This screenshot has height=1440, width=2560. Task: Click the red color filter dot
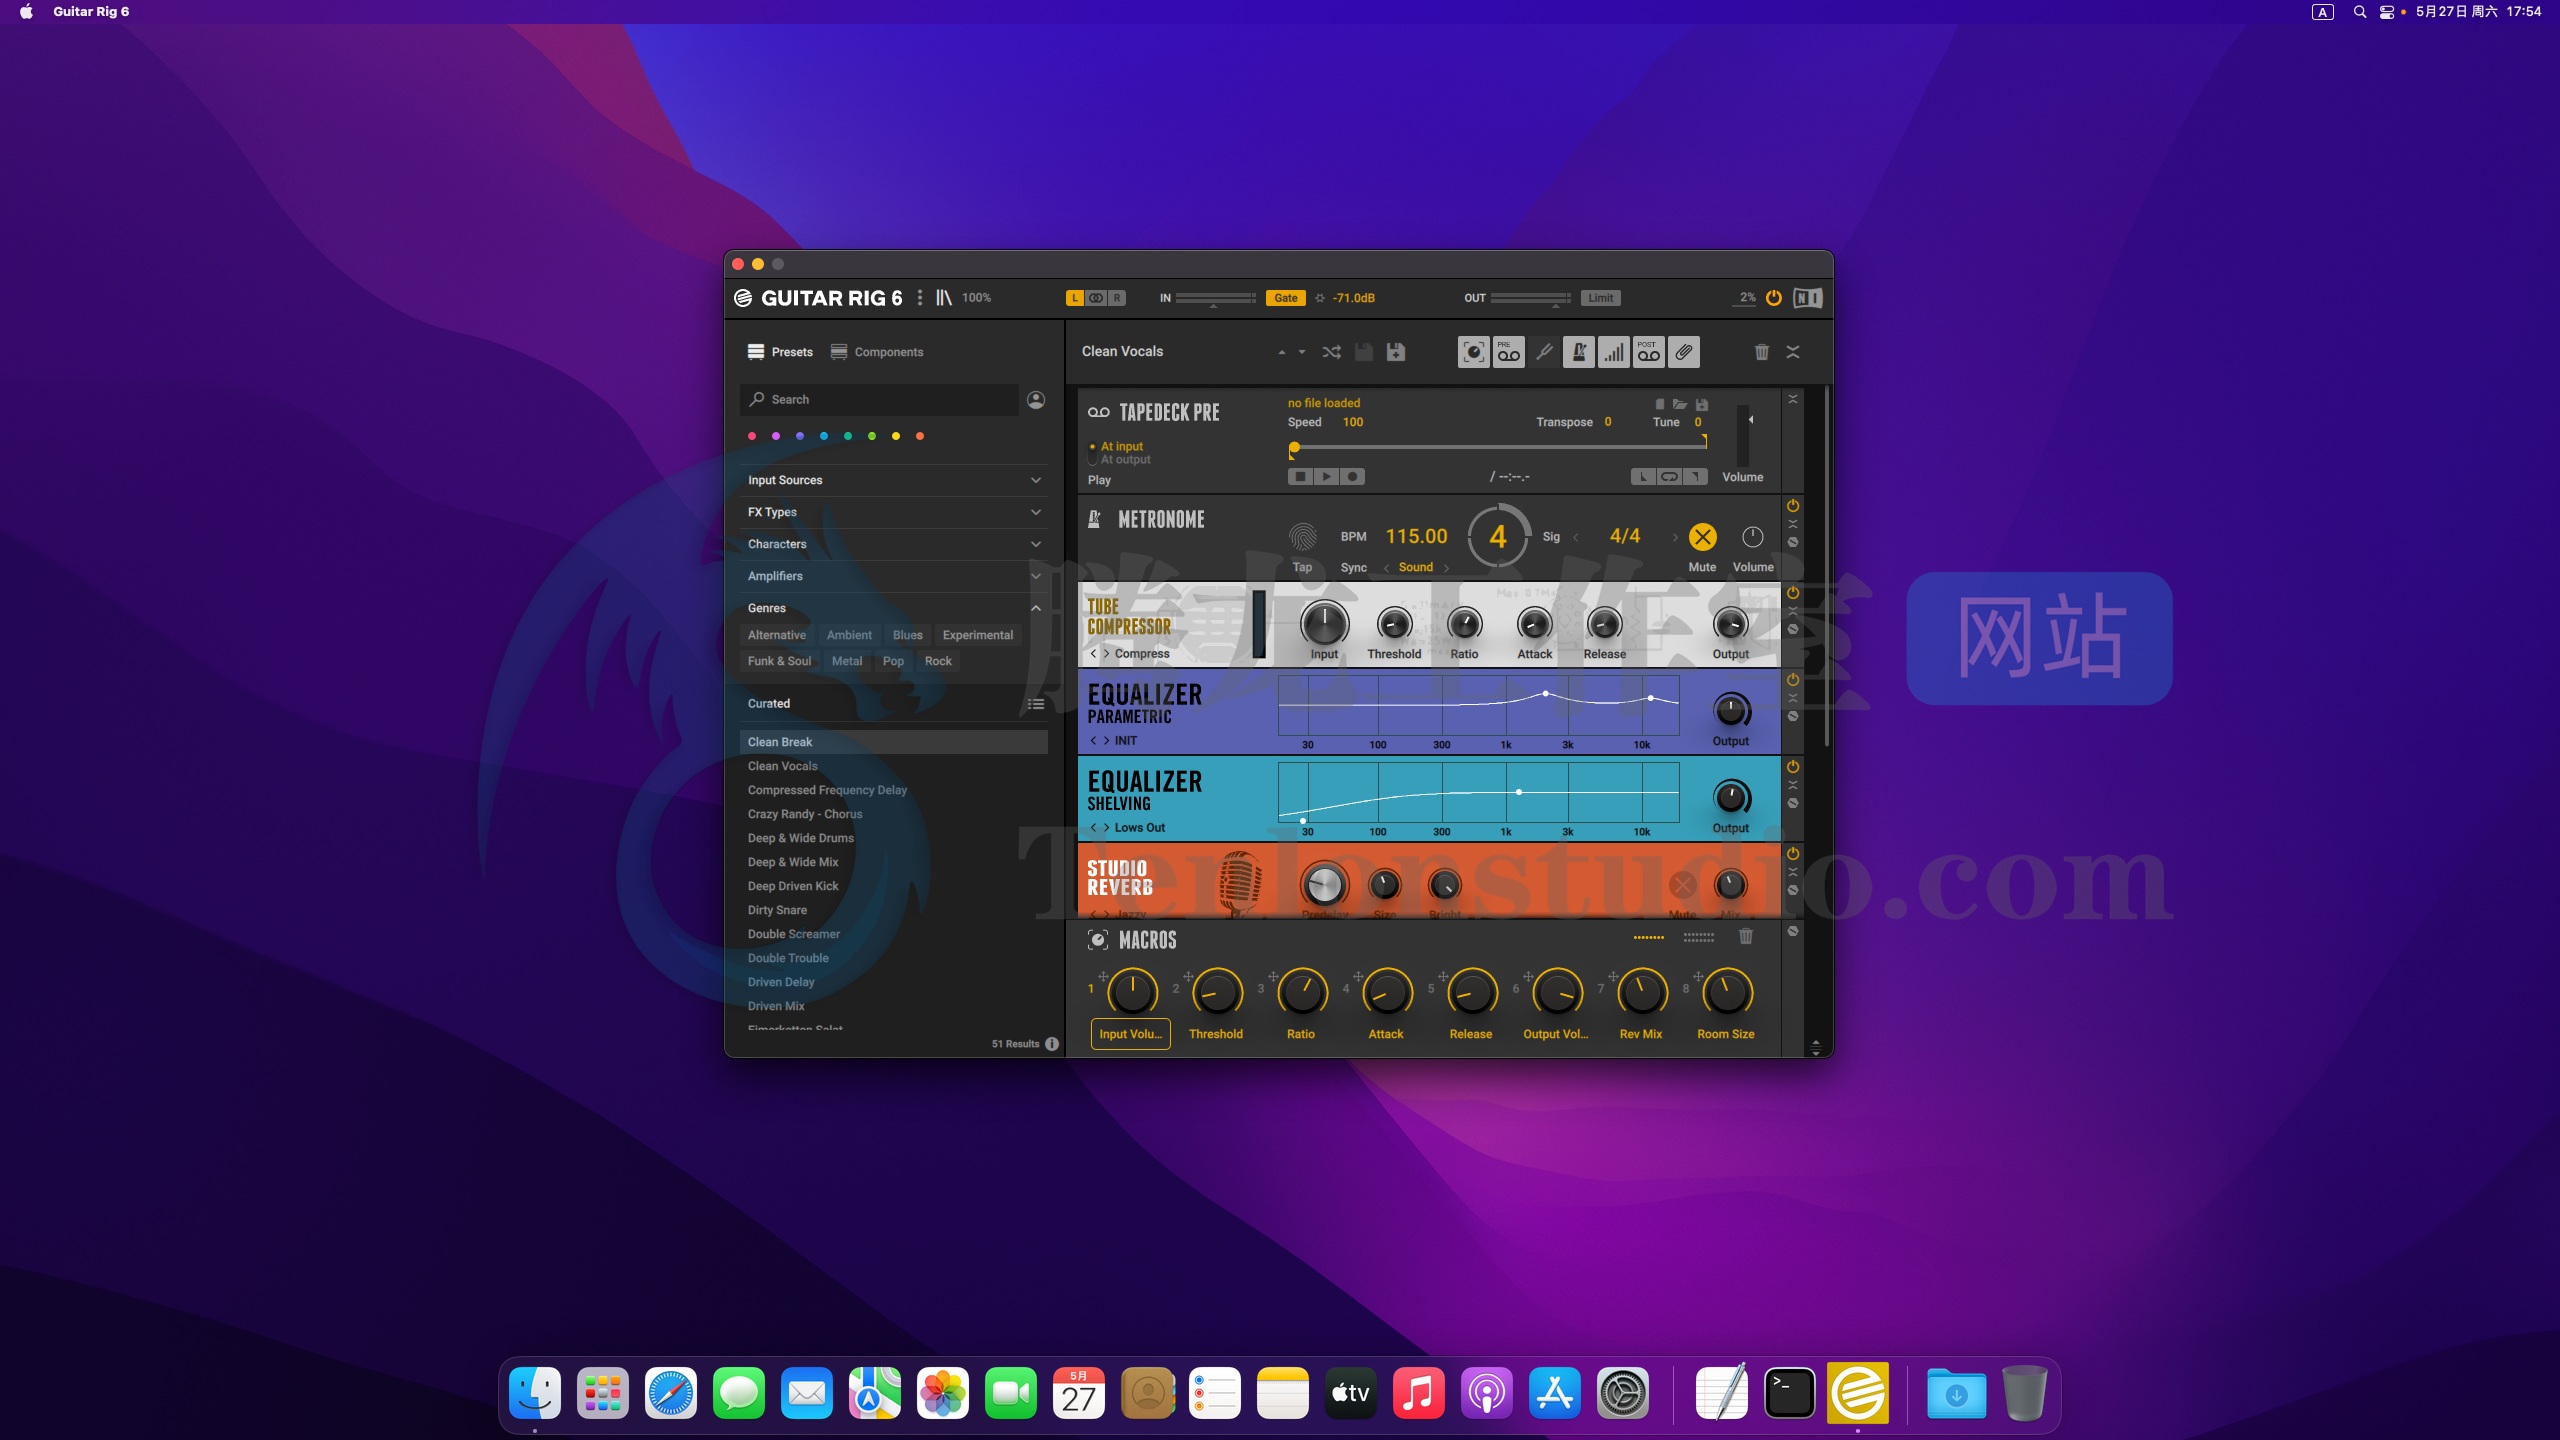[x=751, y=436]
